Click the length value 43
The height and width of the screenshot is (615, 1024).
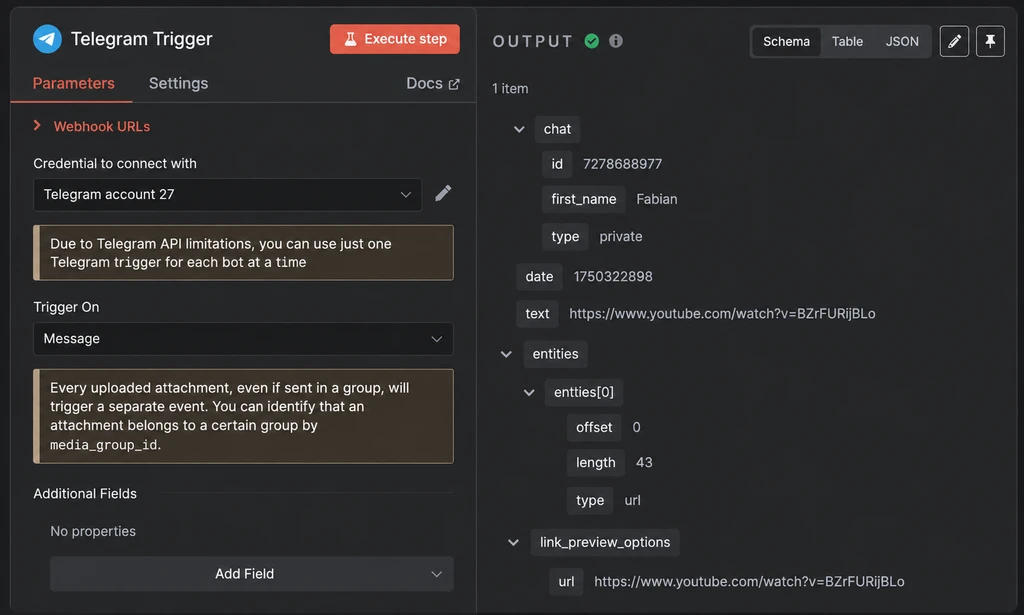click(x=644, y=463)
